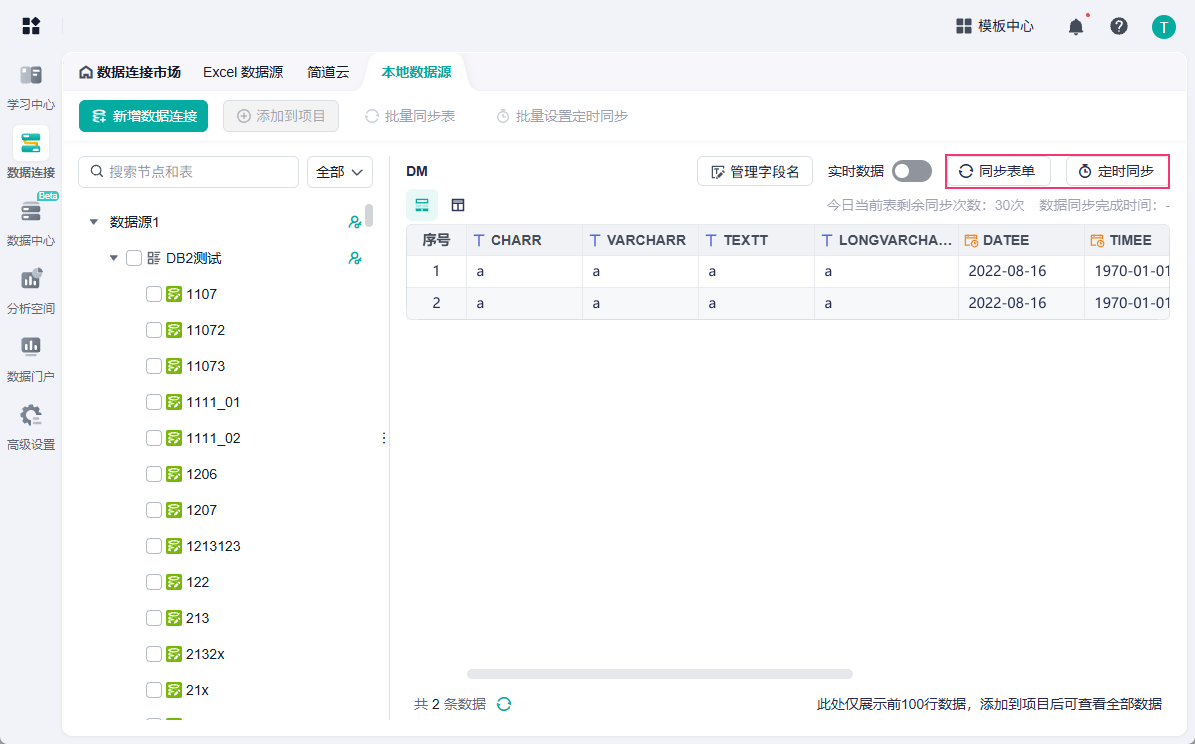The image size is (1195, 744).
Task: Check the 213 table checkbox
Action: (153, 617)
